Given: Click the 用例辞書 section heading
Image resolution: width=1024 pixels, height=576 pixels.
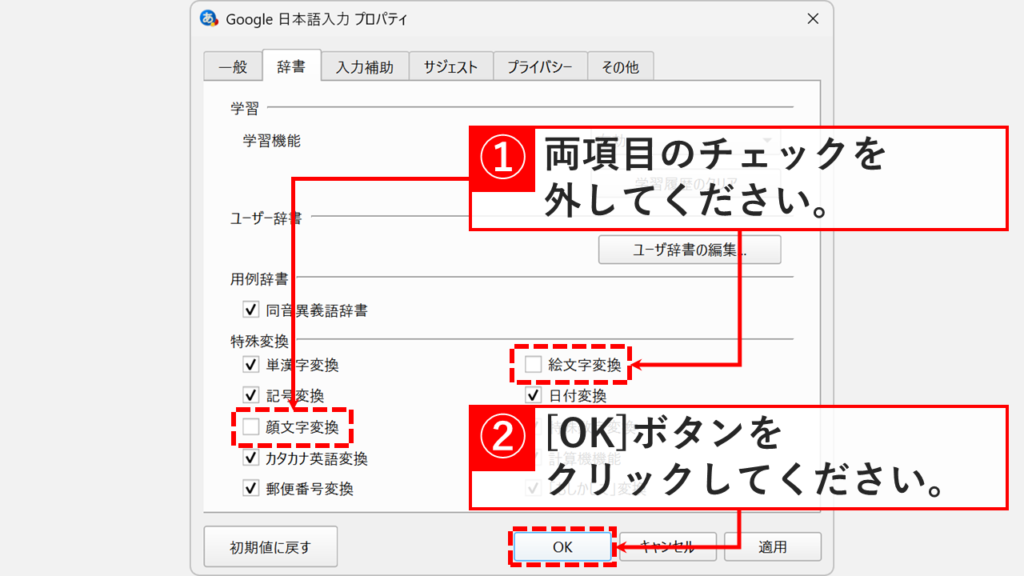Looking at the screenshot, I should (259, 280).
